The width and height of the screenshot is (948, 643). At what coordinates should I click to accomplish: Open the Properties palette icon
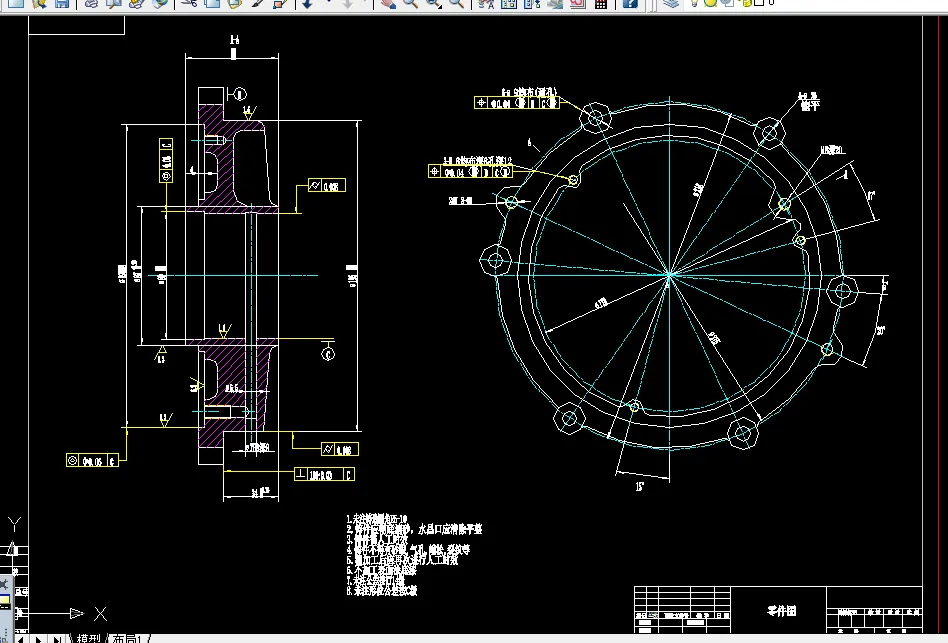coord(486,3)
